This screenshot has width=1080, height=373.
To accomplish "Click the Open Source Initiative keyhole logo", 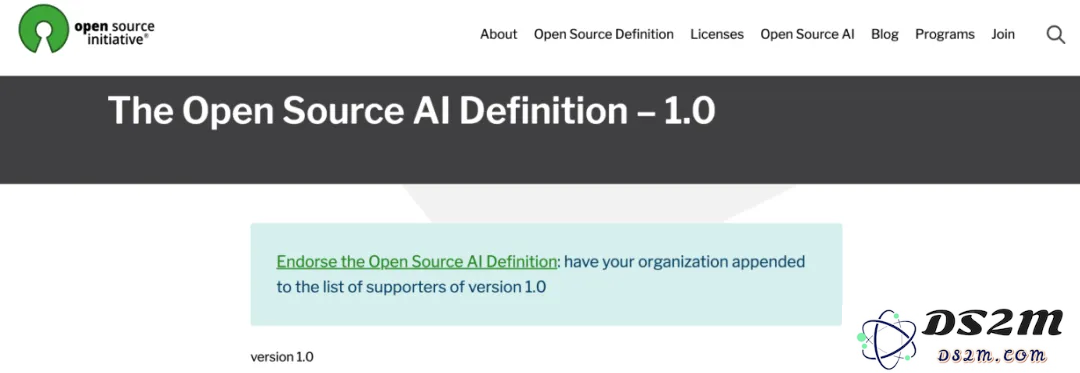I will 44,29.
